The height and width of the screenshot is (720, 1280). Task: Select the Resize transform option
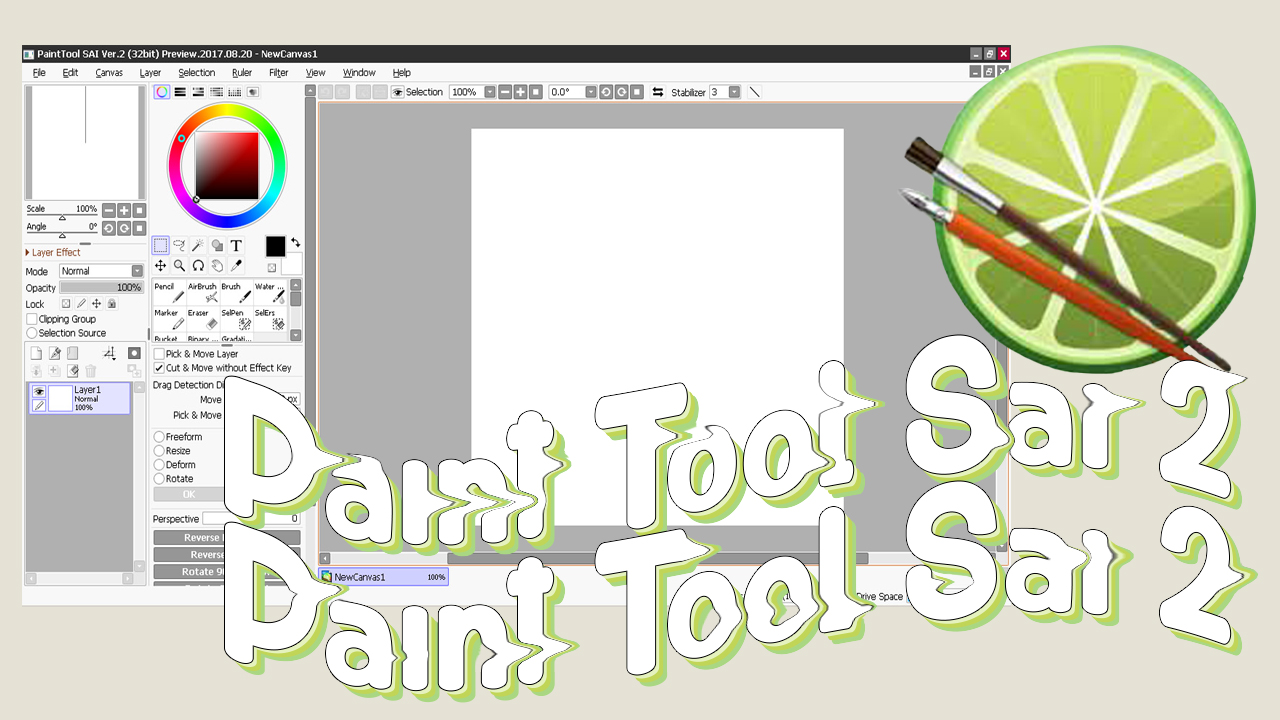159,451
